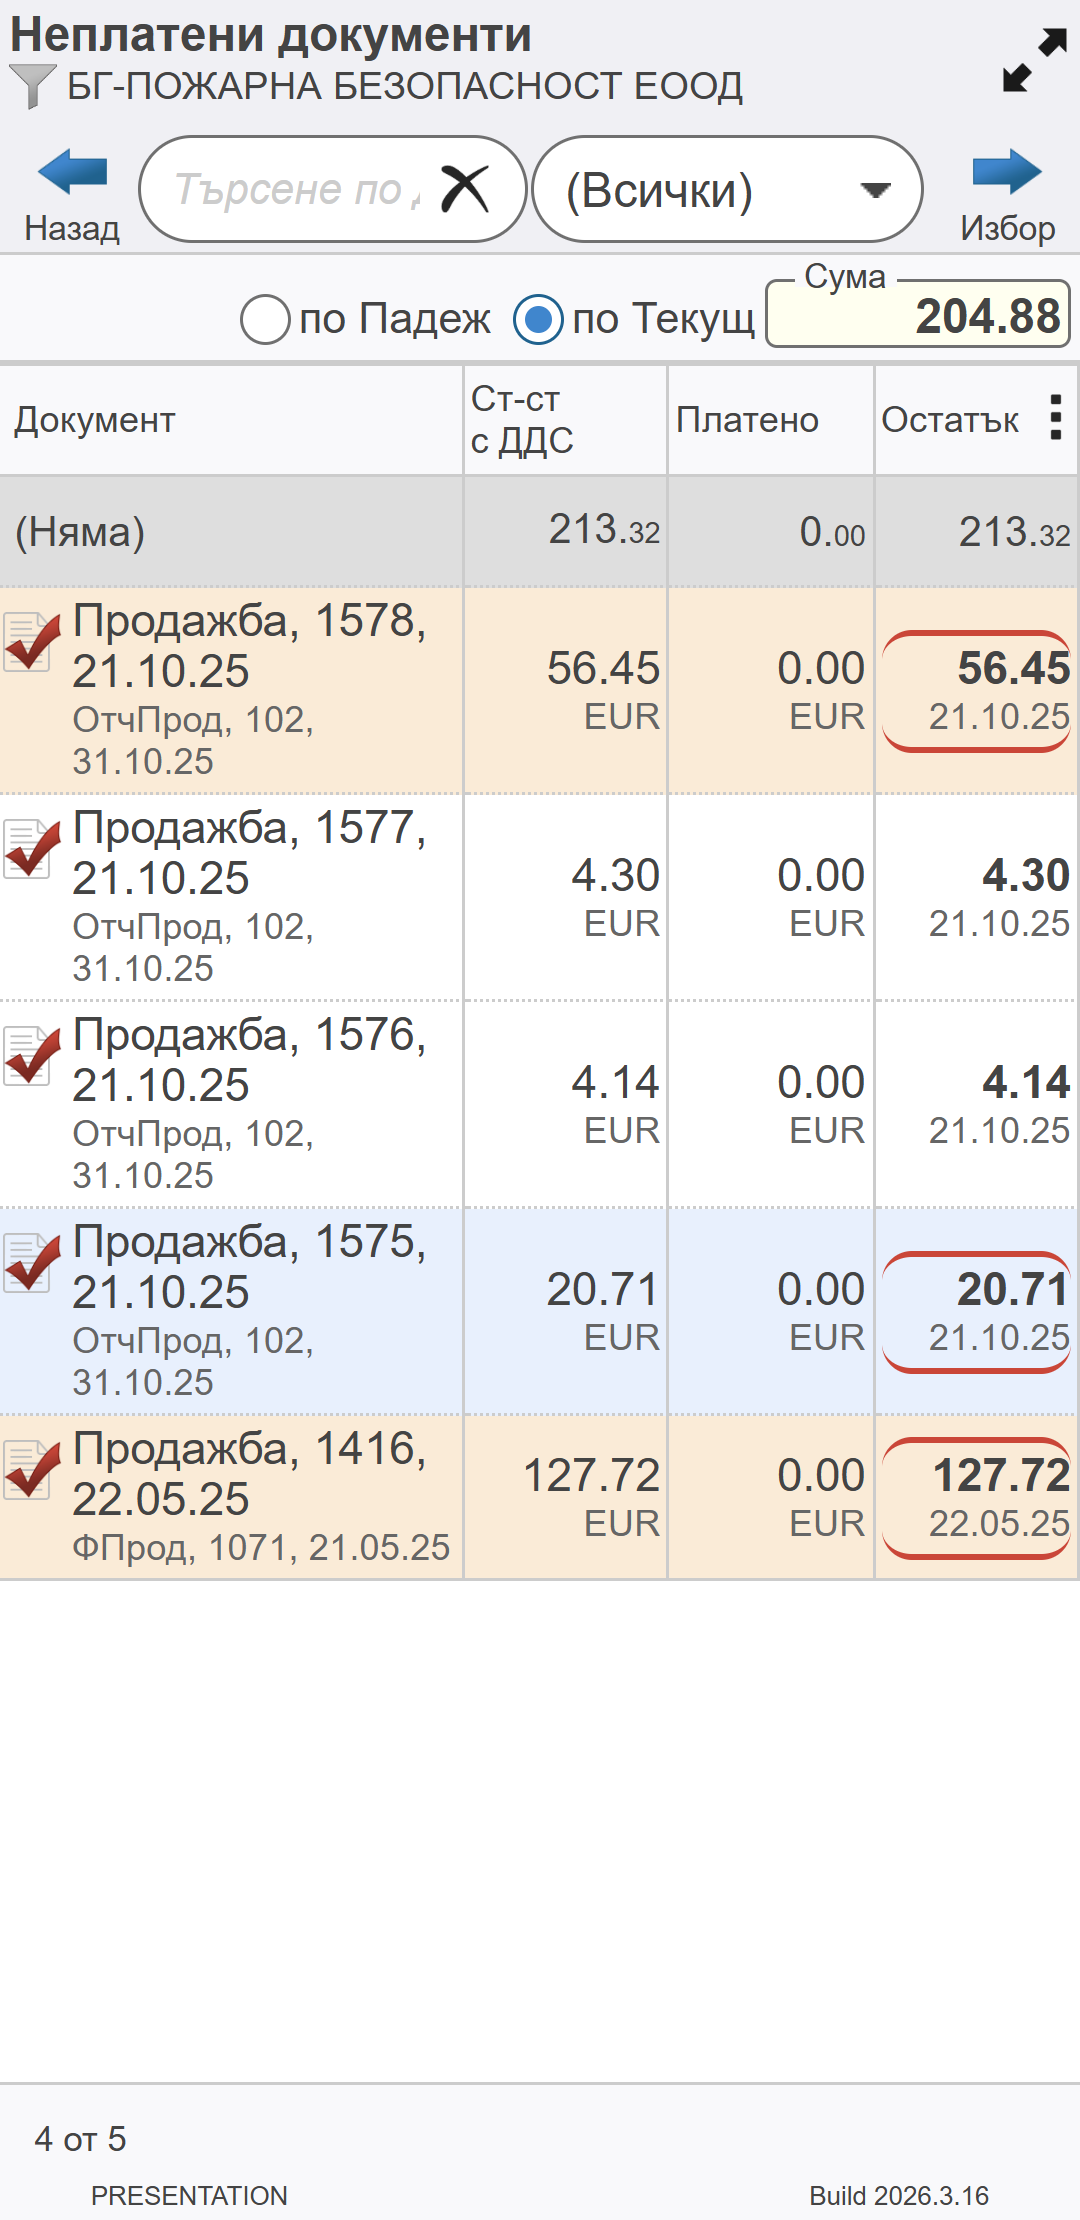Click the filter funnel icon
The width and height of the screenshot is (1080, 2220).
coord(32,86)
